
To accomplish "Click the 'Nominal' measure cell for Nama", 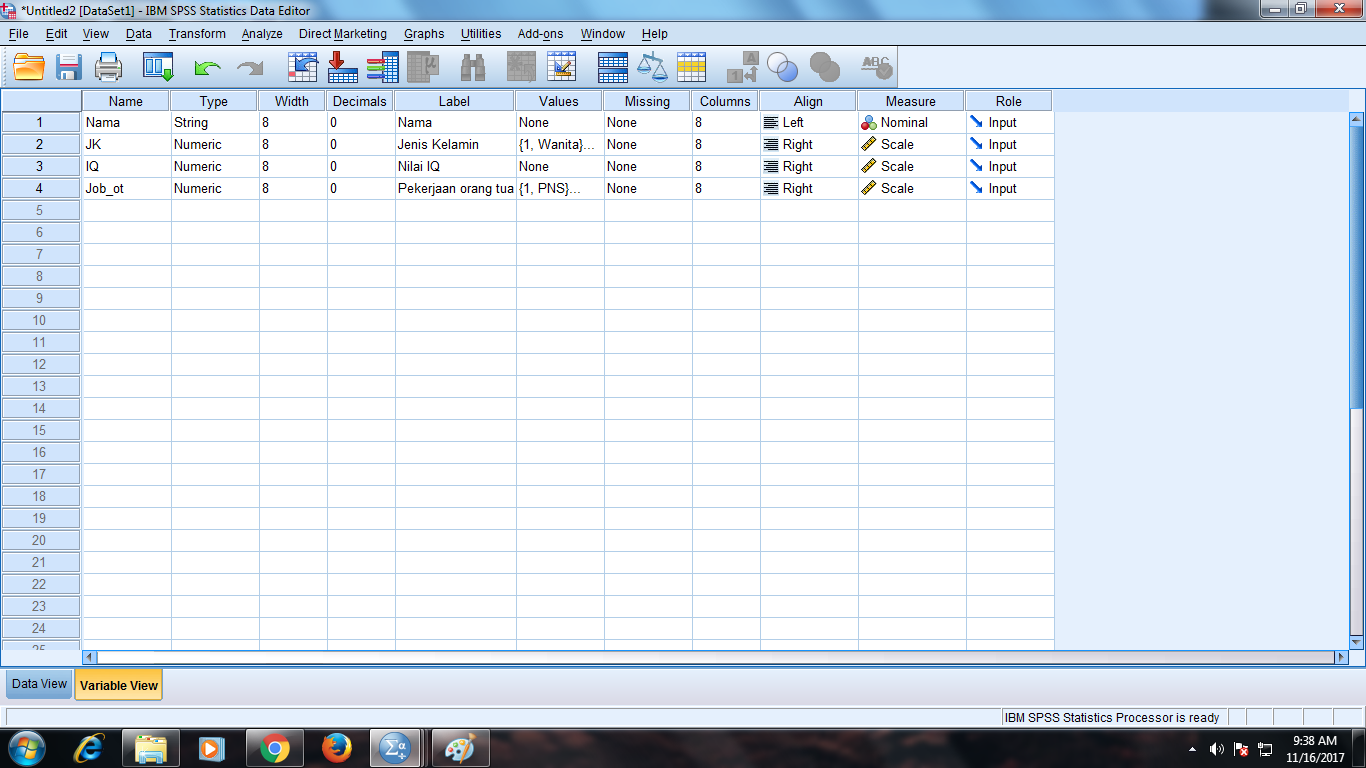I will (x=911, y=122).
